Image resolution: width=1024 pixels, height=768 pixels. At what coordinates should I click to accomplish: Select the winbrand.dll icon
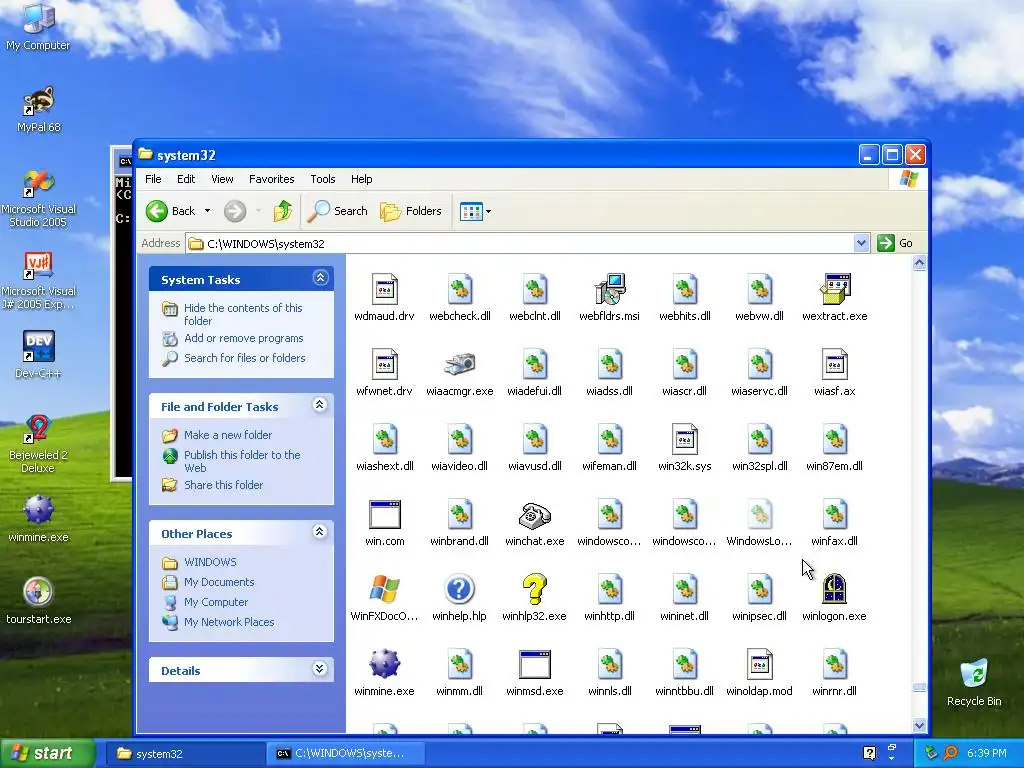coord(459,514)
